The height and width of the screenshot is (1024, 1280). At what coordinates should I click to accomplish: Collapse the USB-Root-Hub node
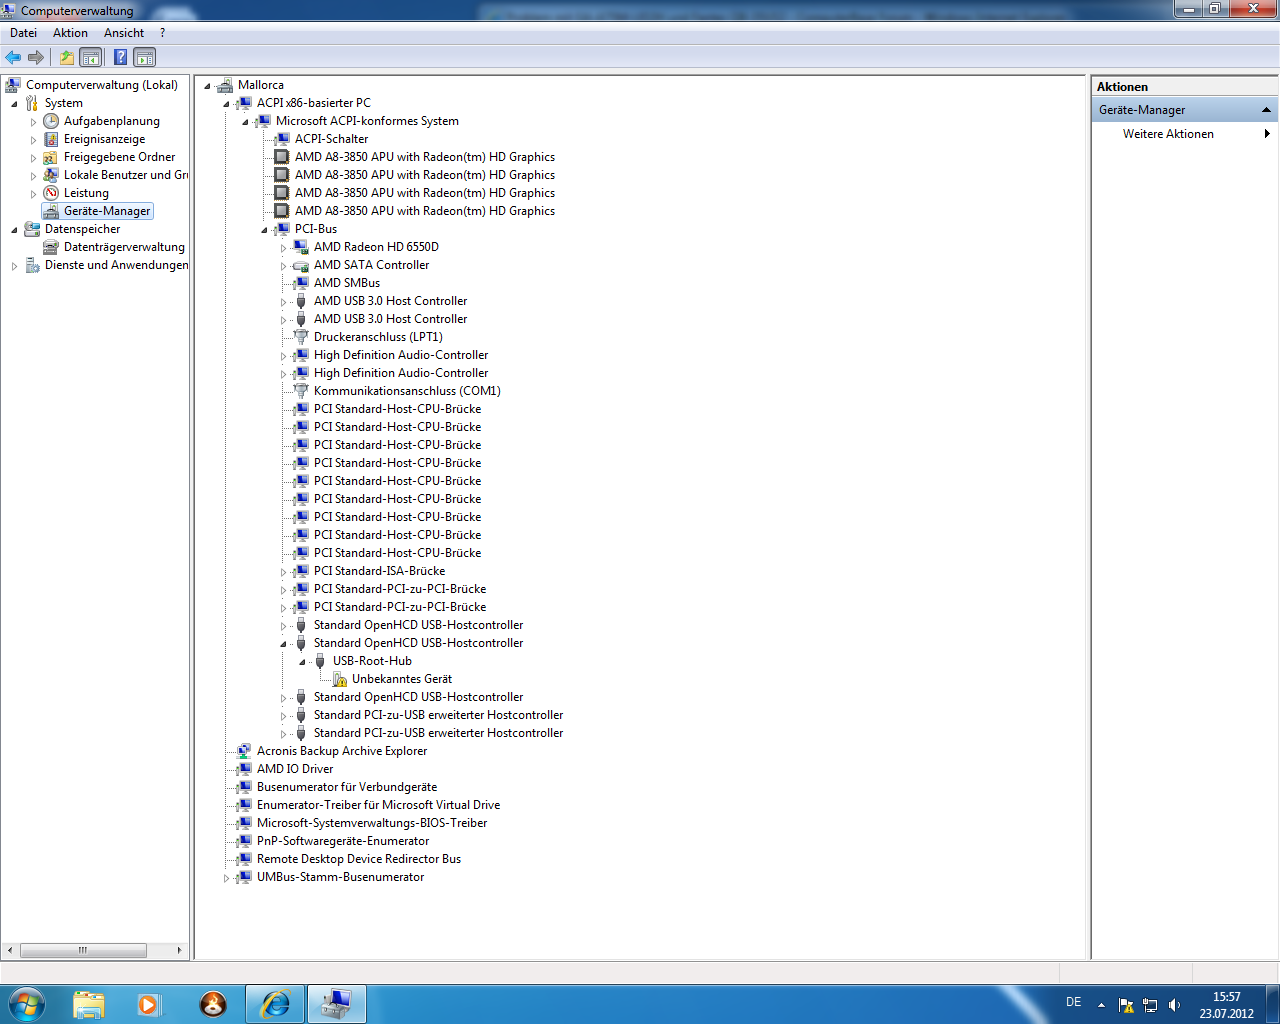coord(302,662)
